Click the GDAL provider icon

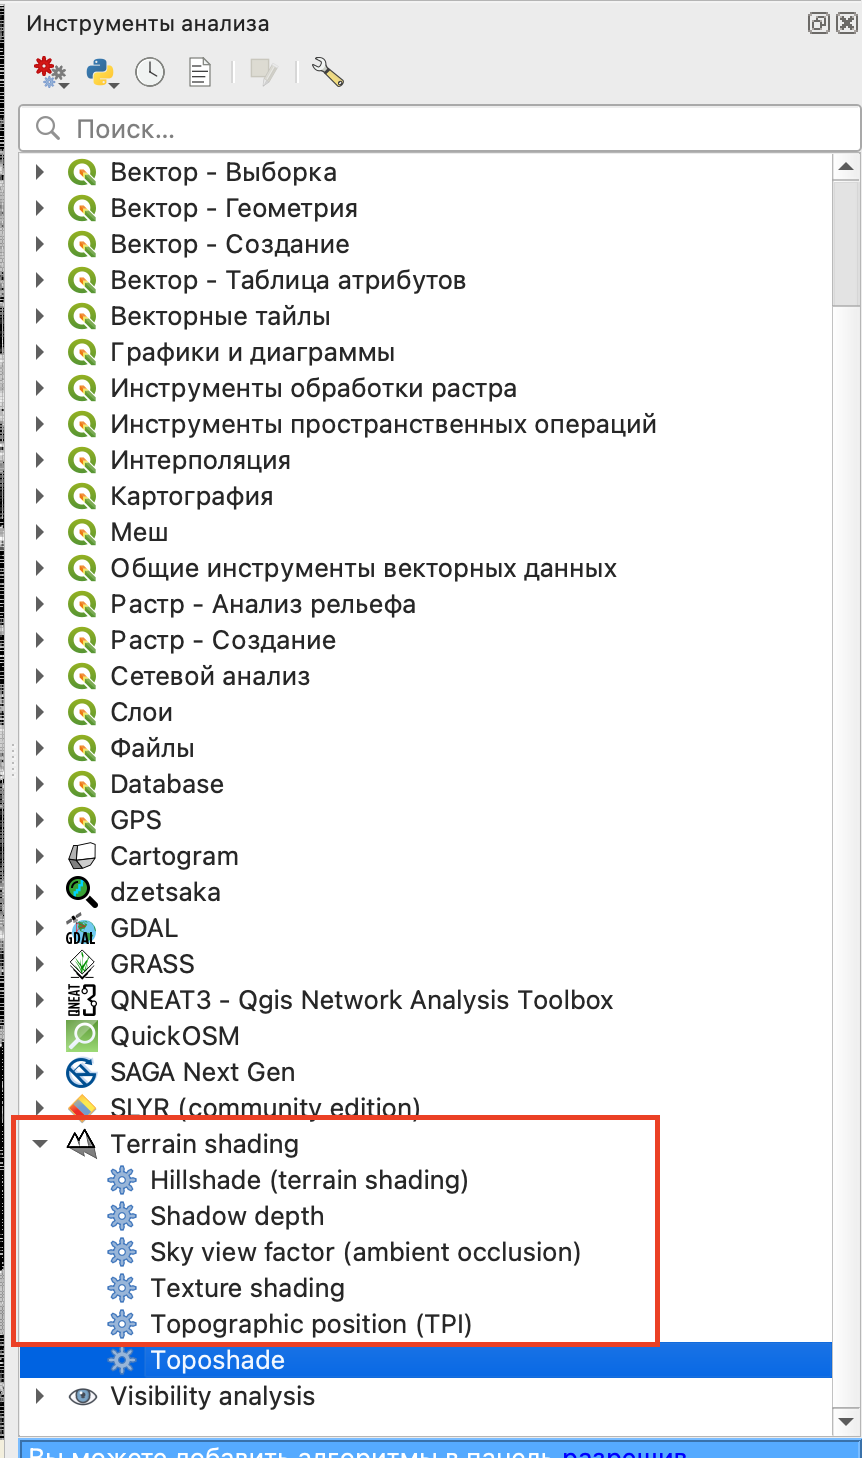click(81, 928)
